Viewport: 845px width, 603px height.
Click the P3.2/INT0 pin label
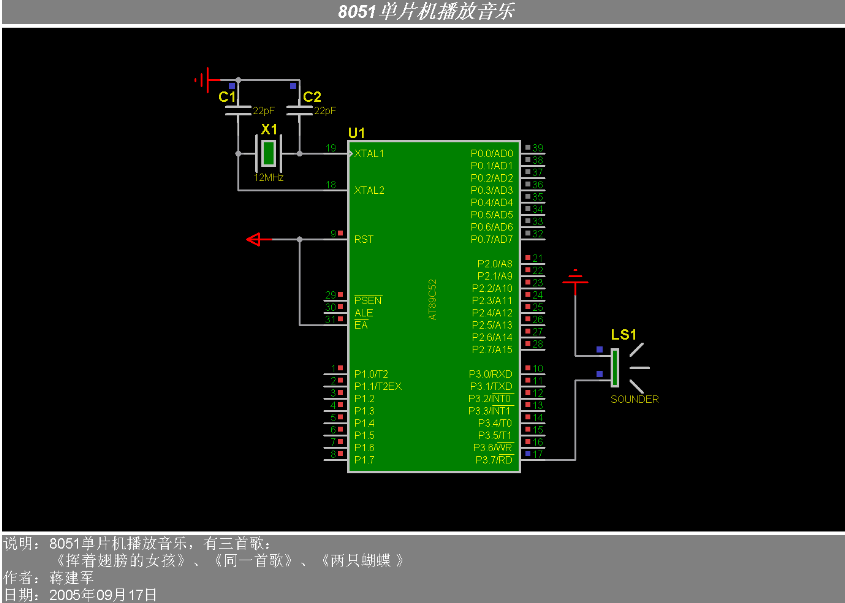(x=490, y=399)
